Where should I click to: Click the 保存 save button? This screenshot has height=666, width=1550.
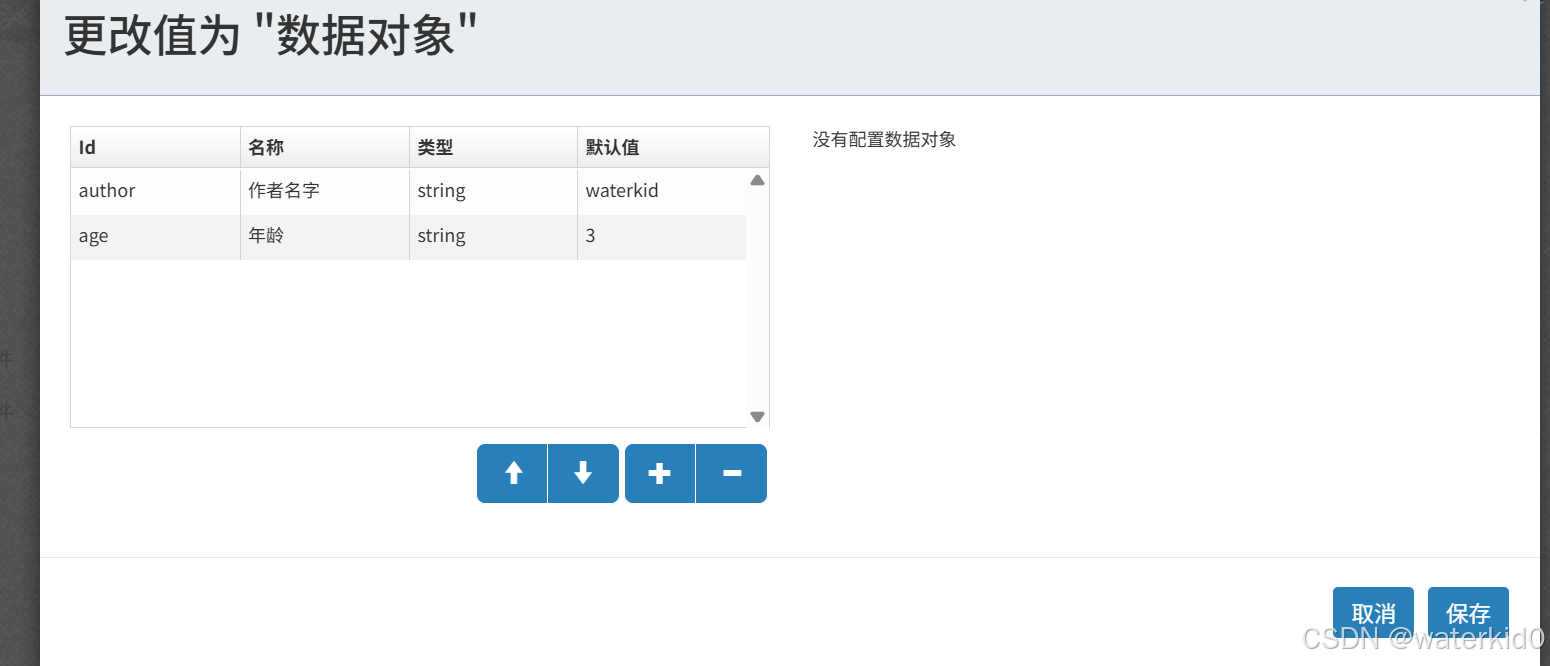click(1468, 612)
